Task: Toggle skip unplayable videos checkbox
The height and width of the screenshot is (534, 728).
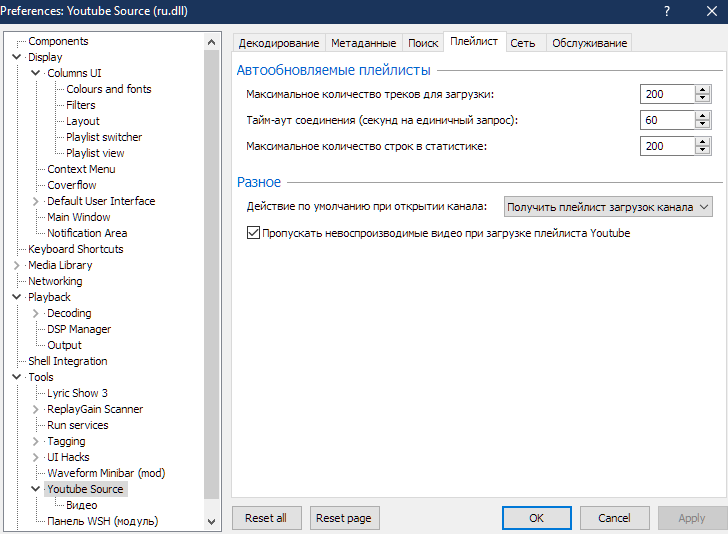Action: (253, 233)
